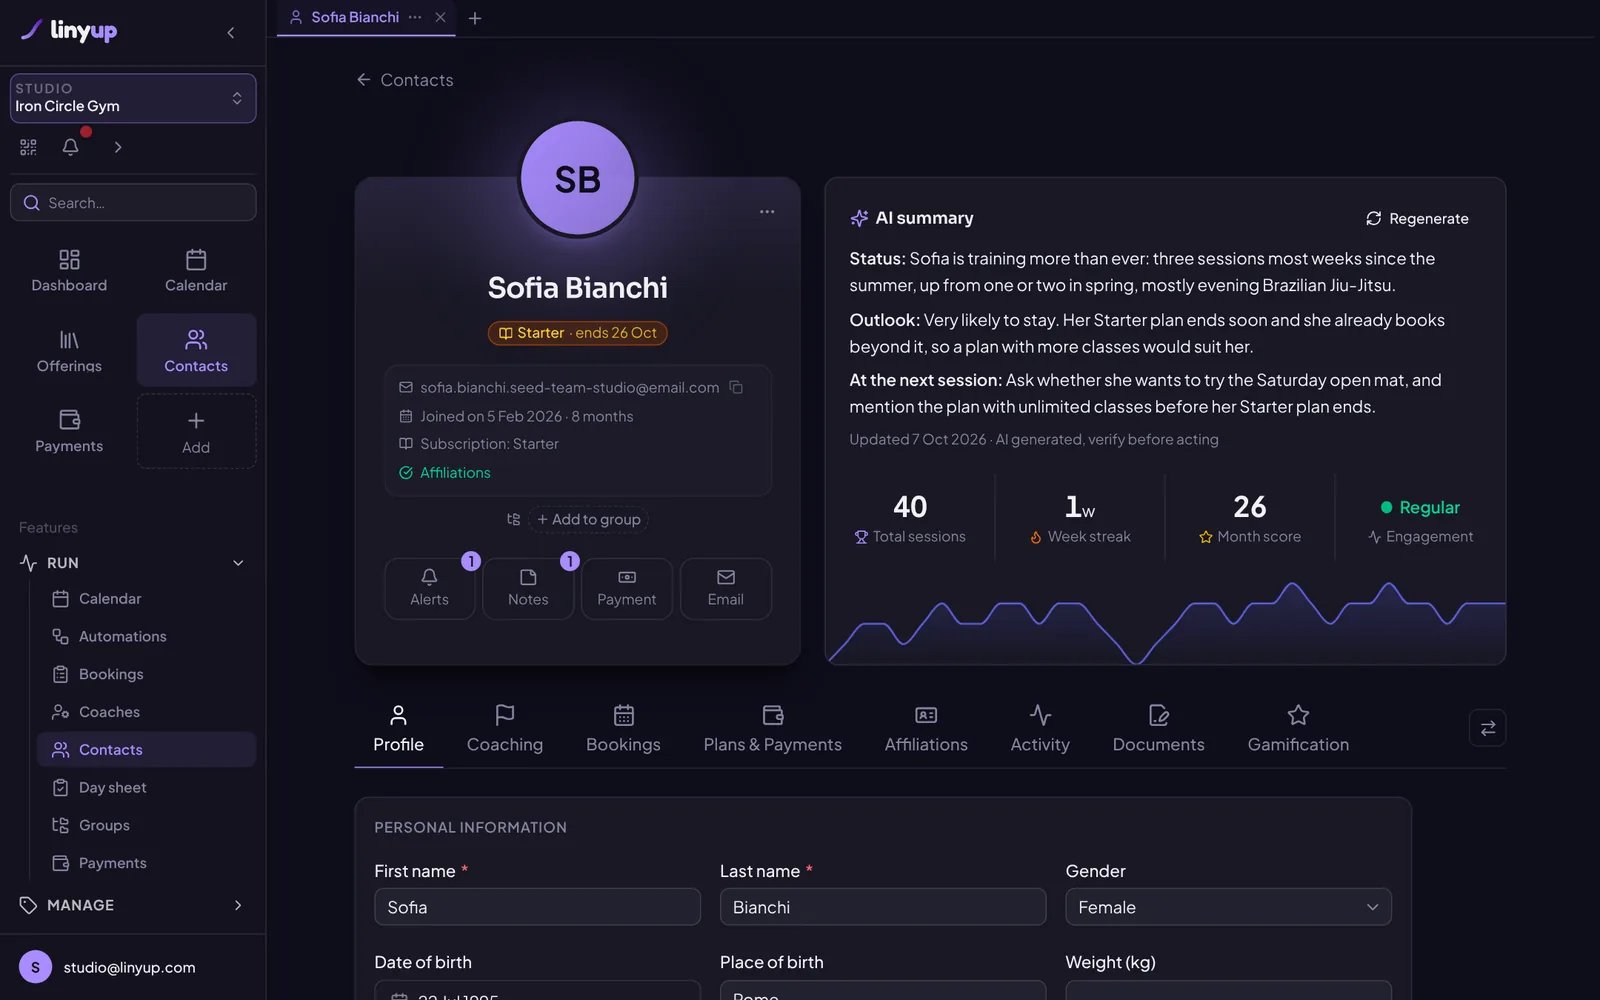This screenshot has width=1600, height=1000.
Task: Click the Last name field
Action: point(883,907)
